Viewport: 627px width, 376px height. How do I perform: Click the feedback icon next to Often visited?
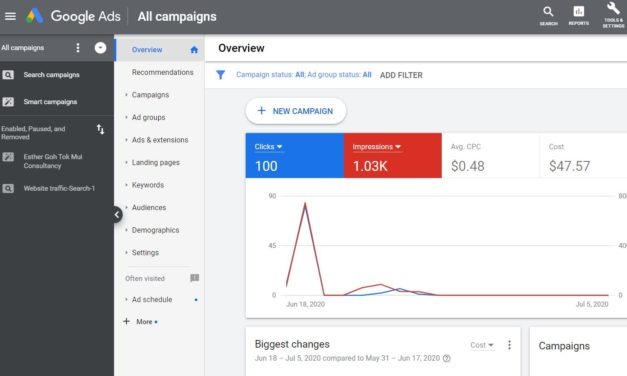[194, 278]
